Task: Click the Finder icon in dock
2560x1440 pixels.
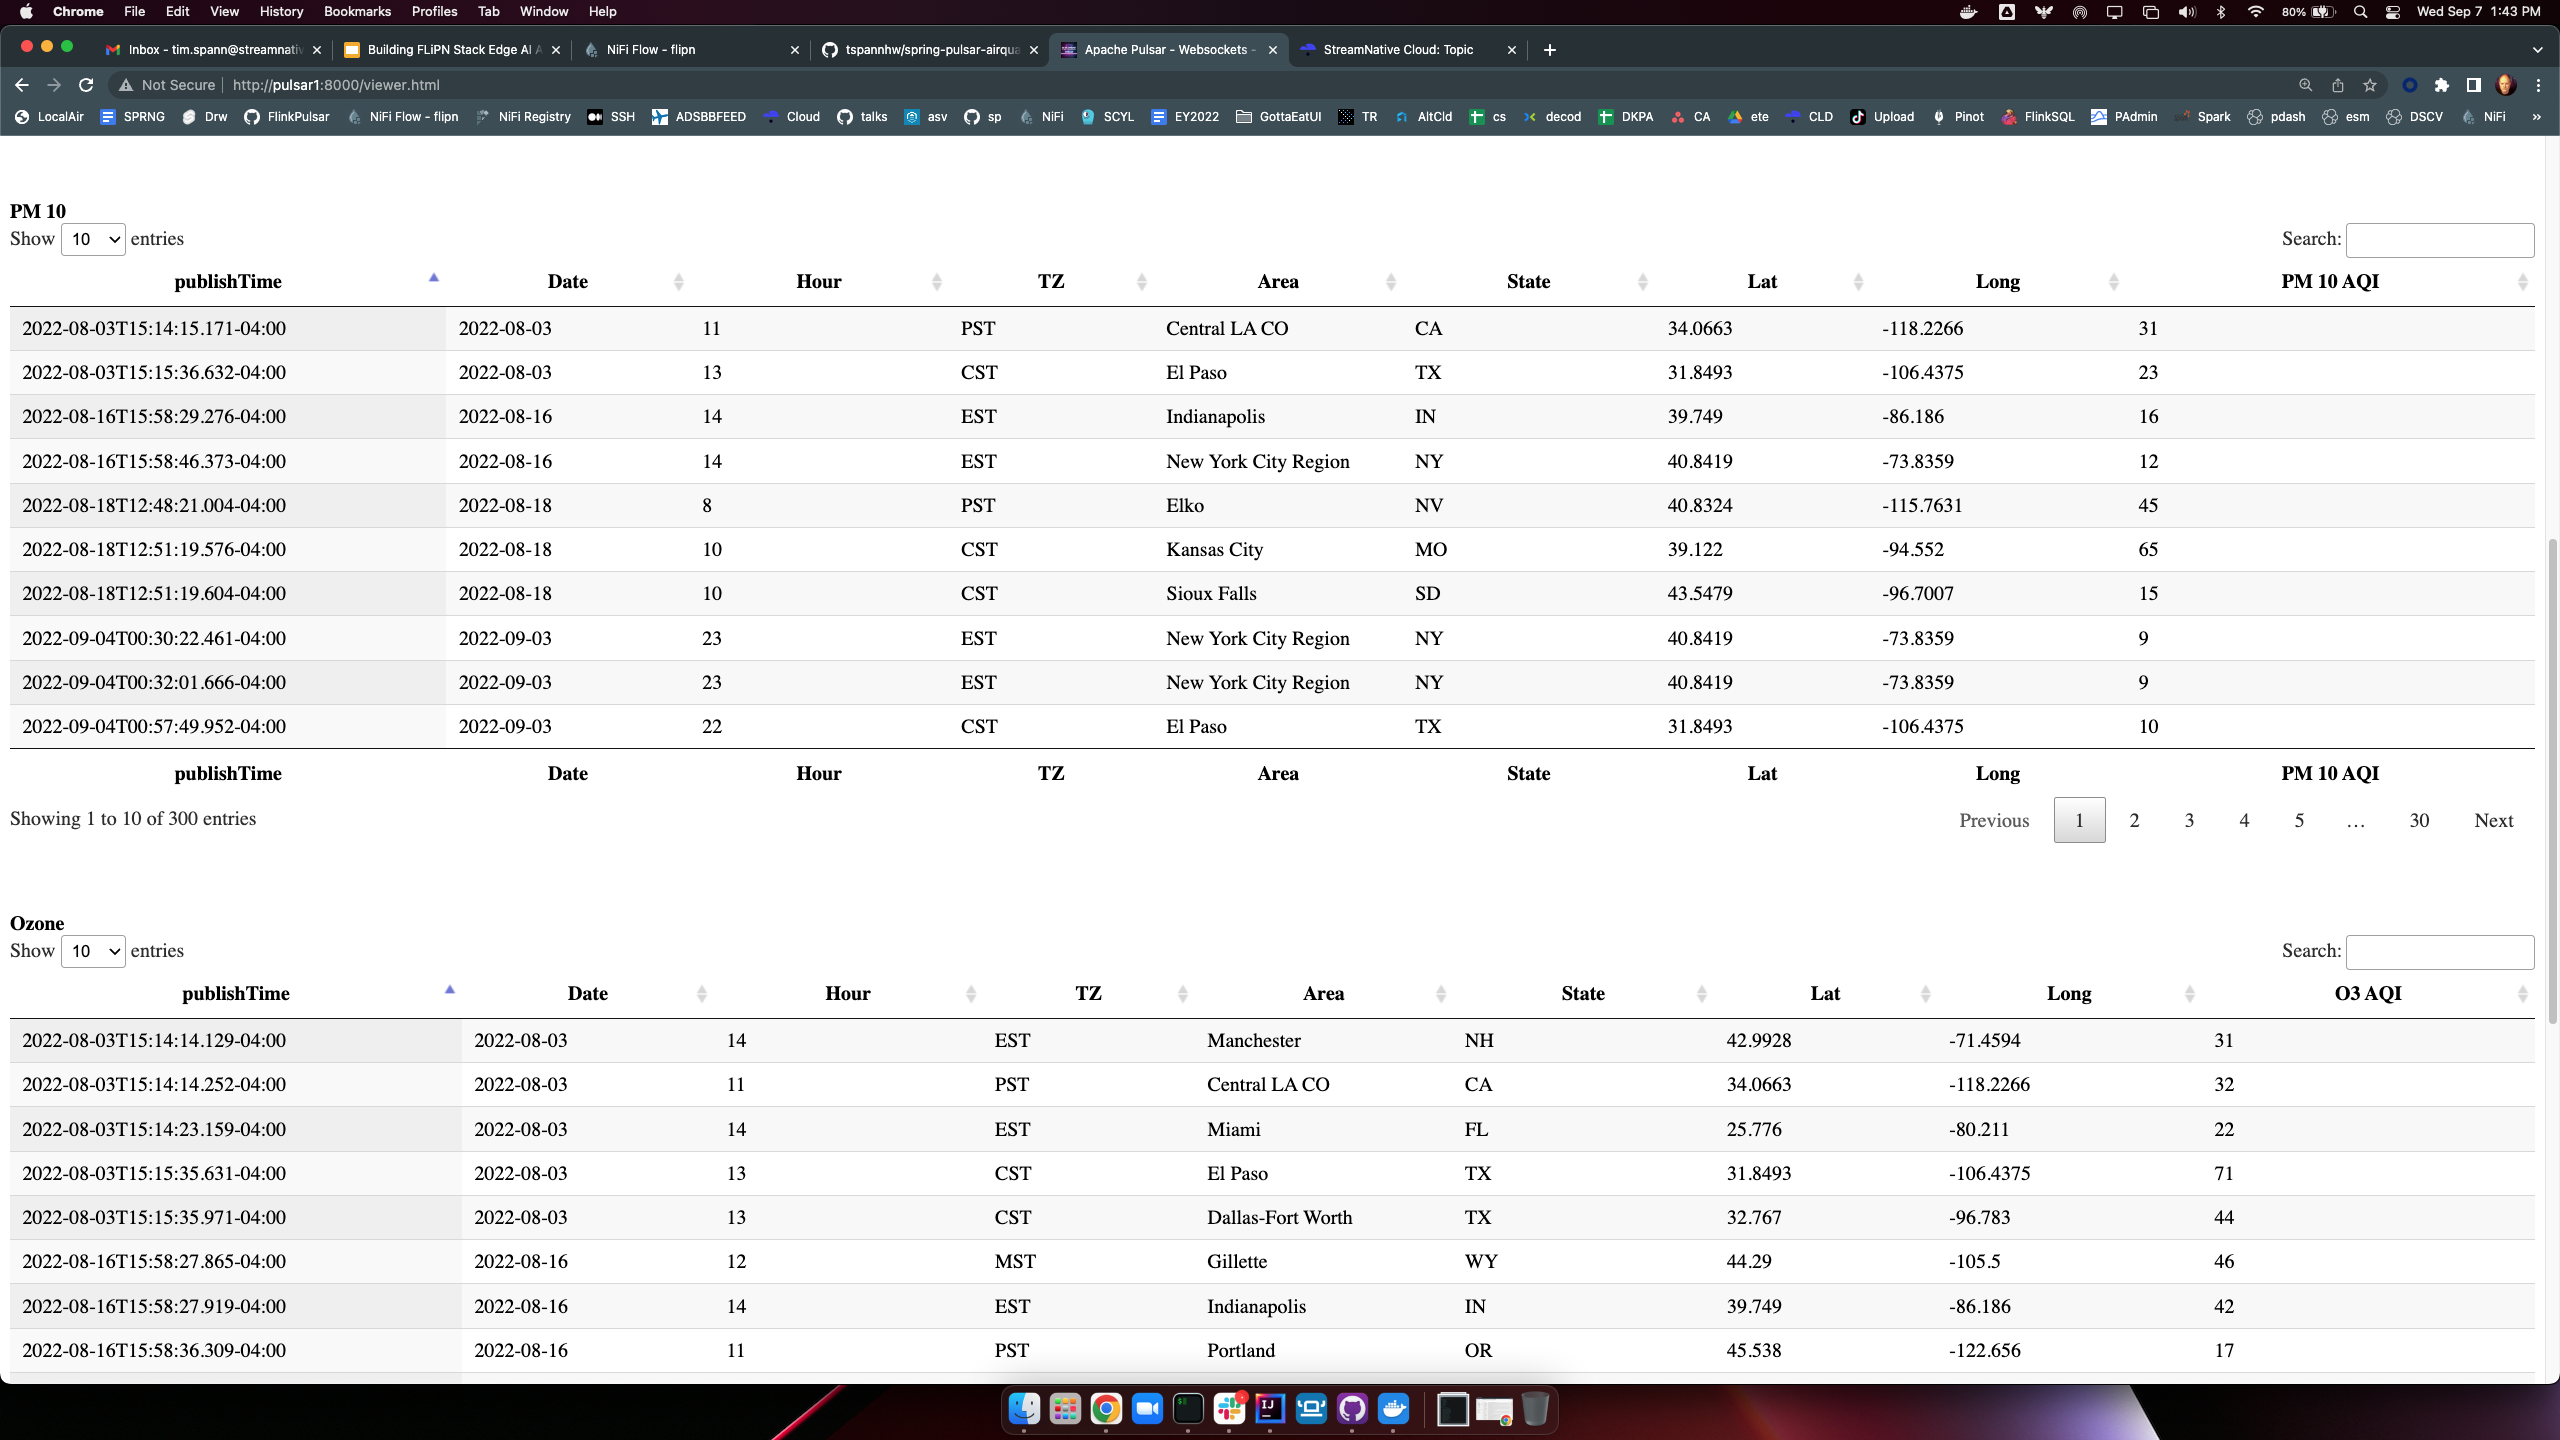Action: click(1023, 1409)
